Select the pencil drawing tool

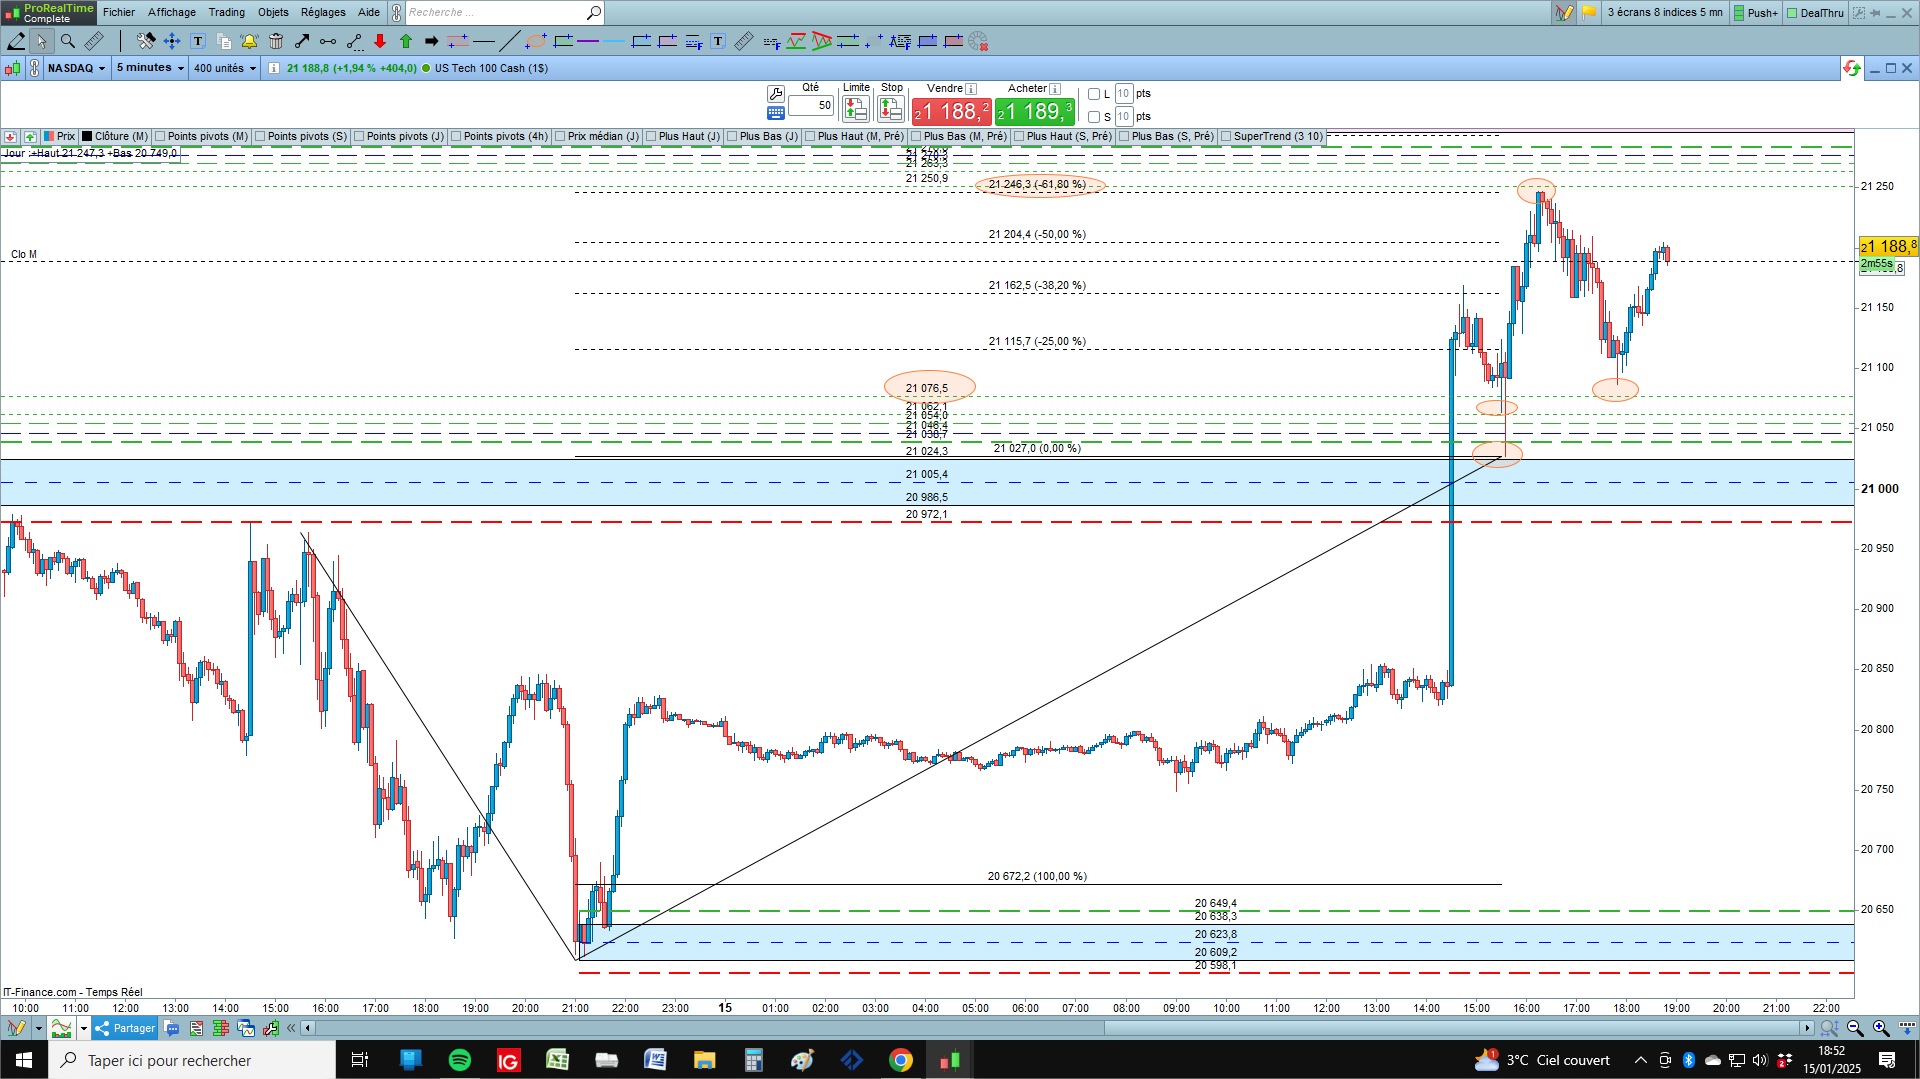point(16,41)
